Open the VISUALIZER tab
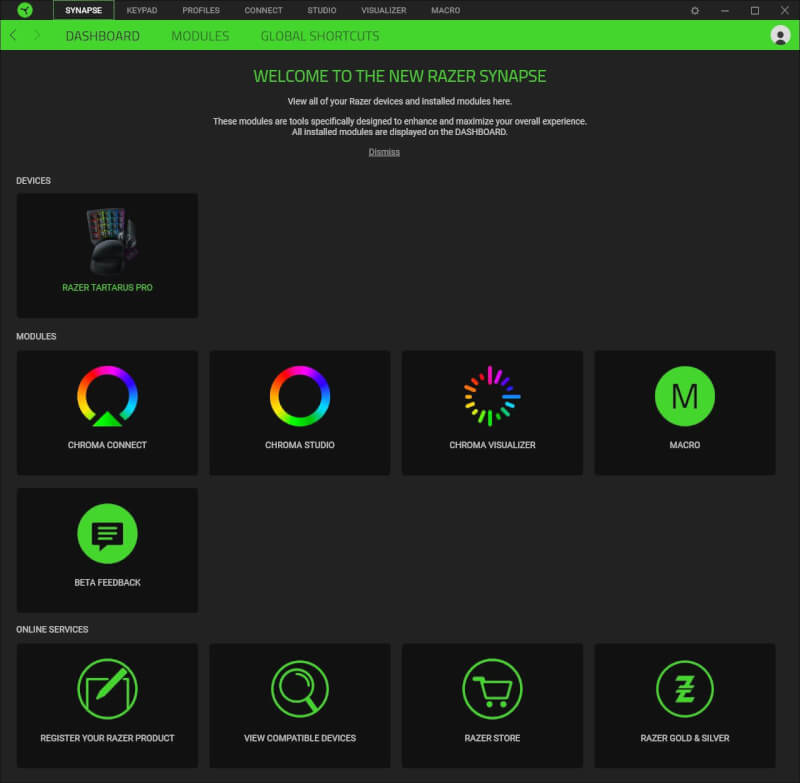The image size is (800, 783). pos(384,10)
